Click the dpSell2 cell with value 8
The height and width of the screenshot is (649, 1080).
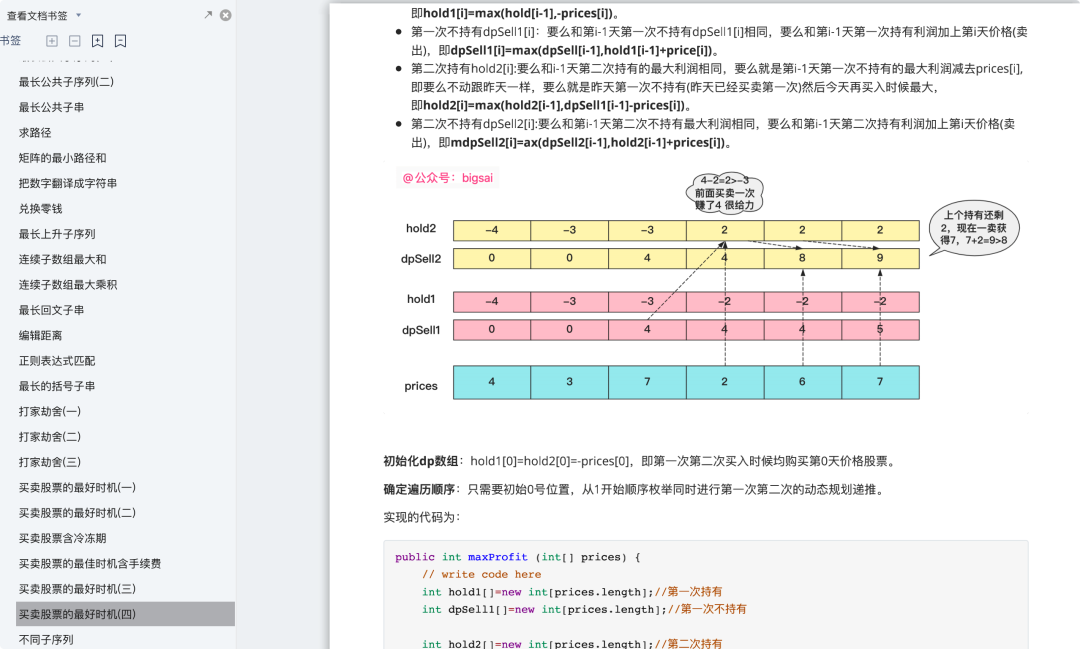click(802, 258)
